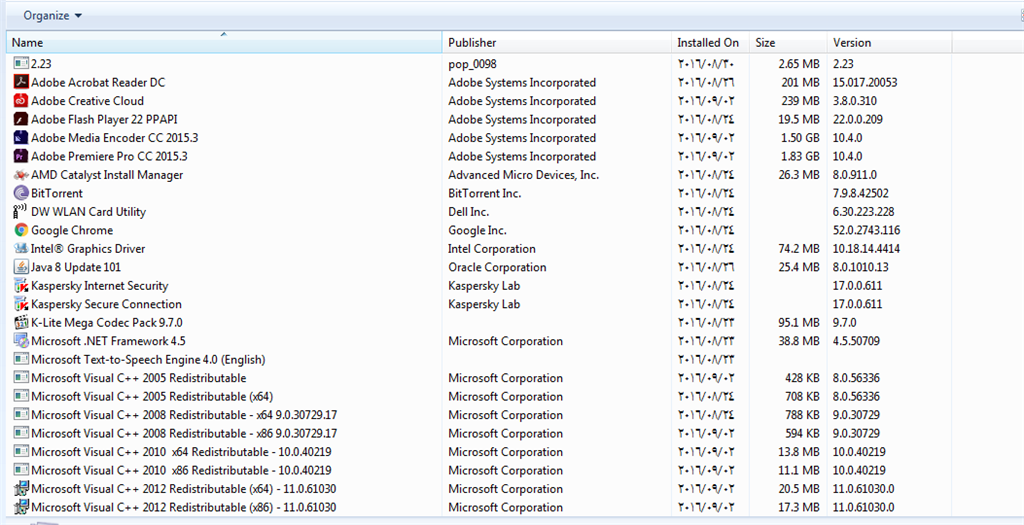Click the Java 8 Update 101 icon

point(21,267)
